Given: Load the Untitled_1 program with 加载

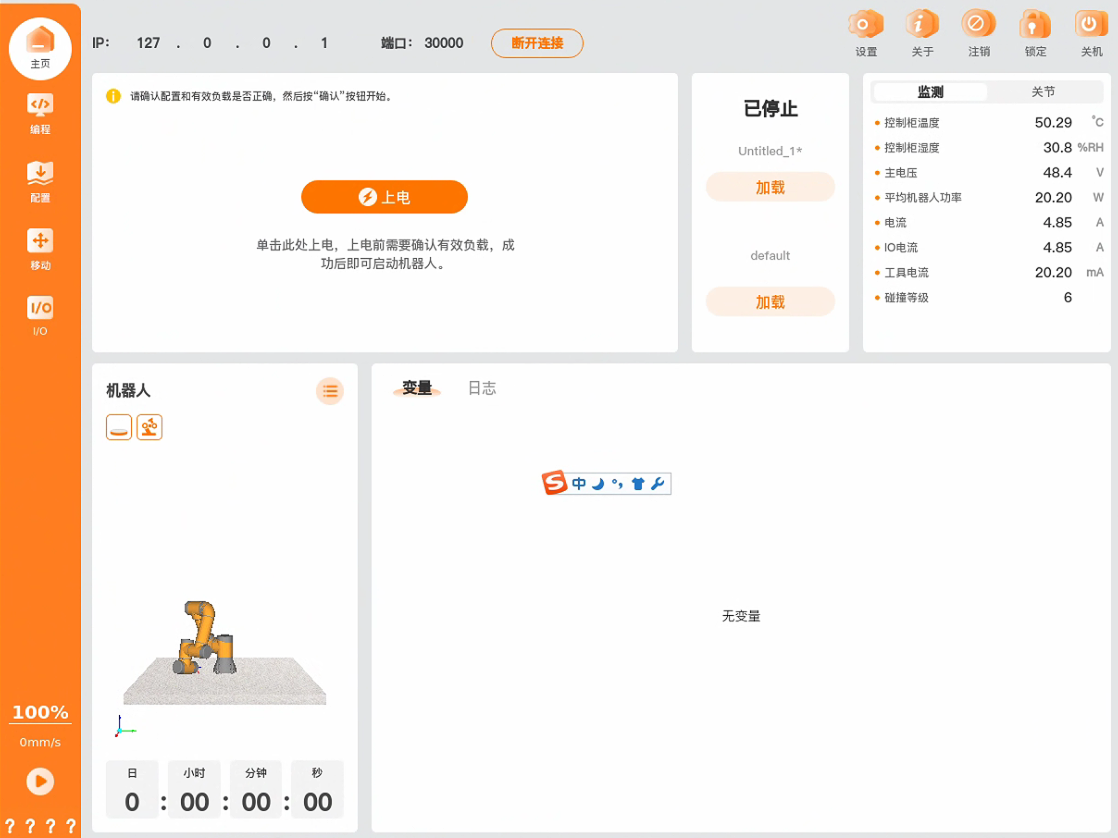Looking at the screenshot, I should tap(770, 187).
